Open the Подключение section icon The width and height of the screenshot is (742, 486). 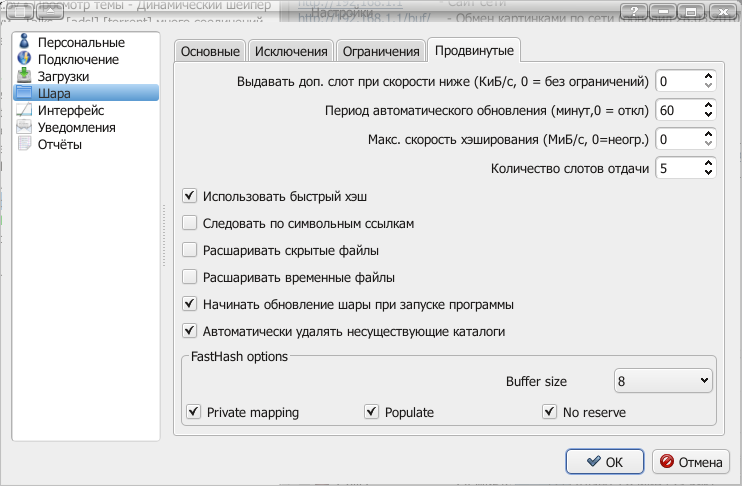point(25,60)
